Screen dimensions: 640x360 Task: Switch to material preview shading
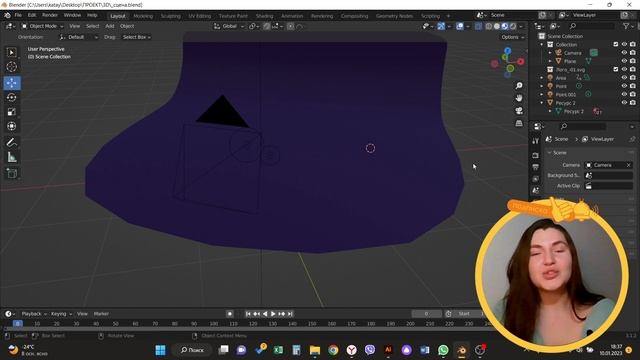pyautogui.click(x=505, y=26)
